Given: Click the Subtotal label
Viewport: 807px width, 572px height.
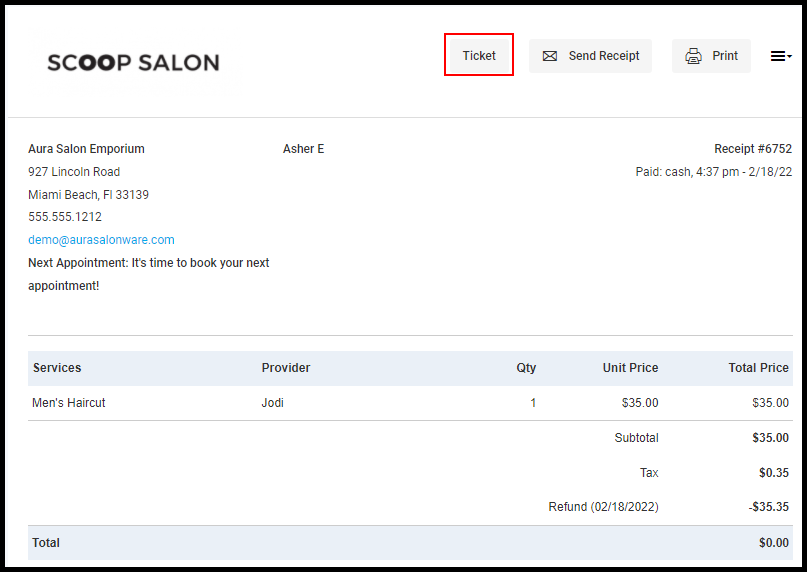Looking at the screenshot, I should click(x=636, y=438).
